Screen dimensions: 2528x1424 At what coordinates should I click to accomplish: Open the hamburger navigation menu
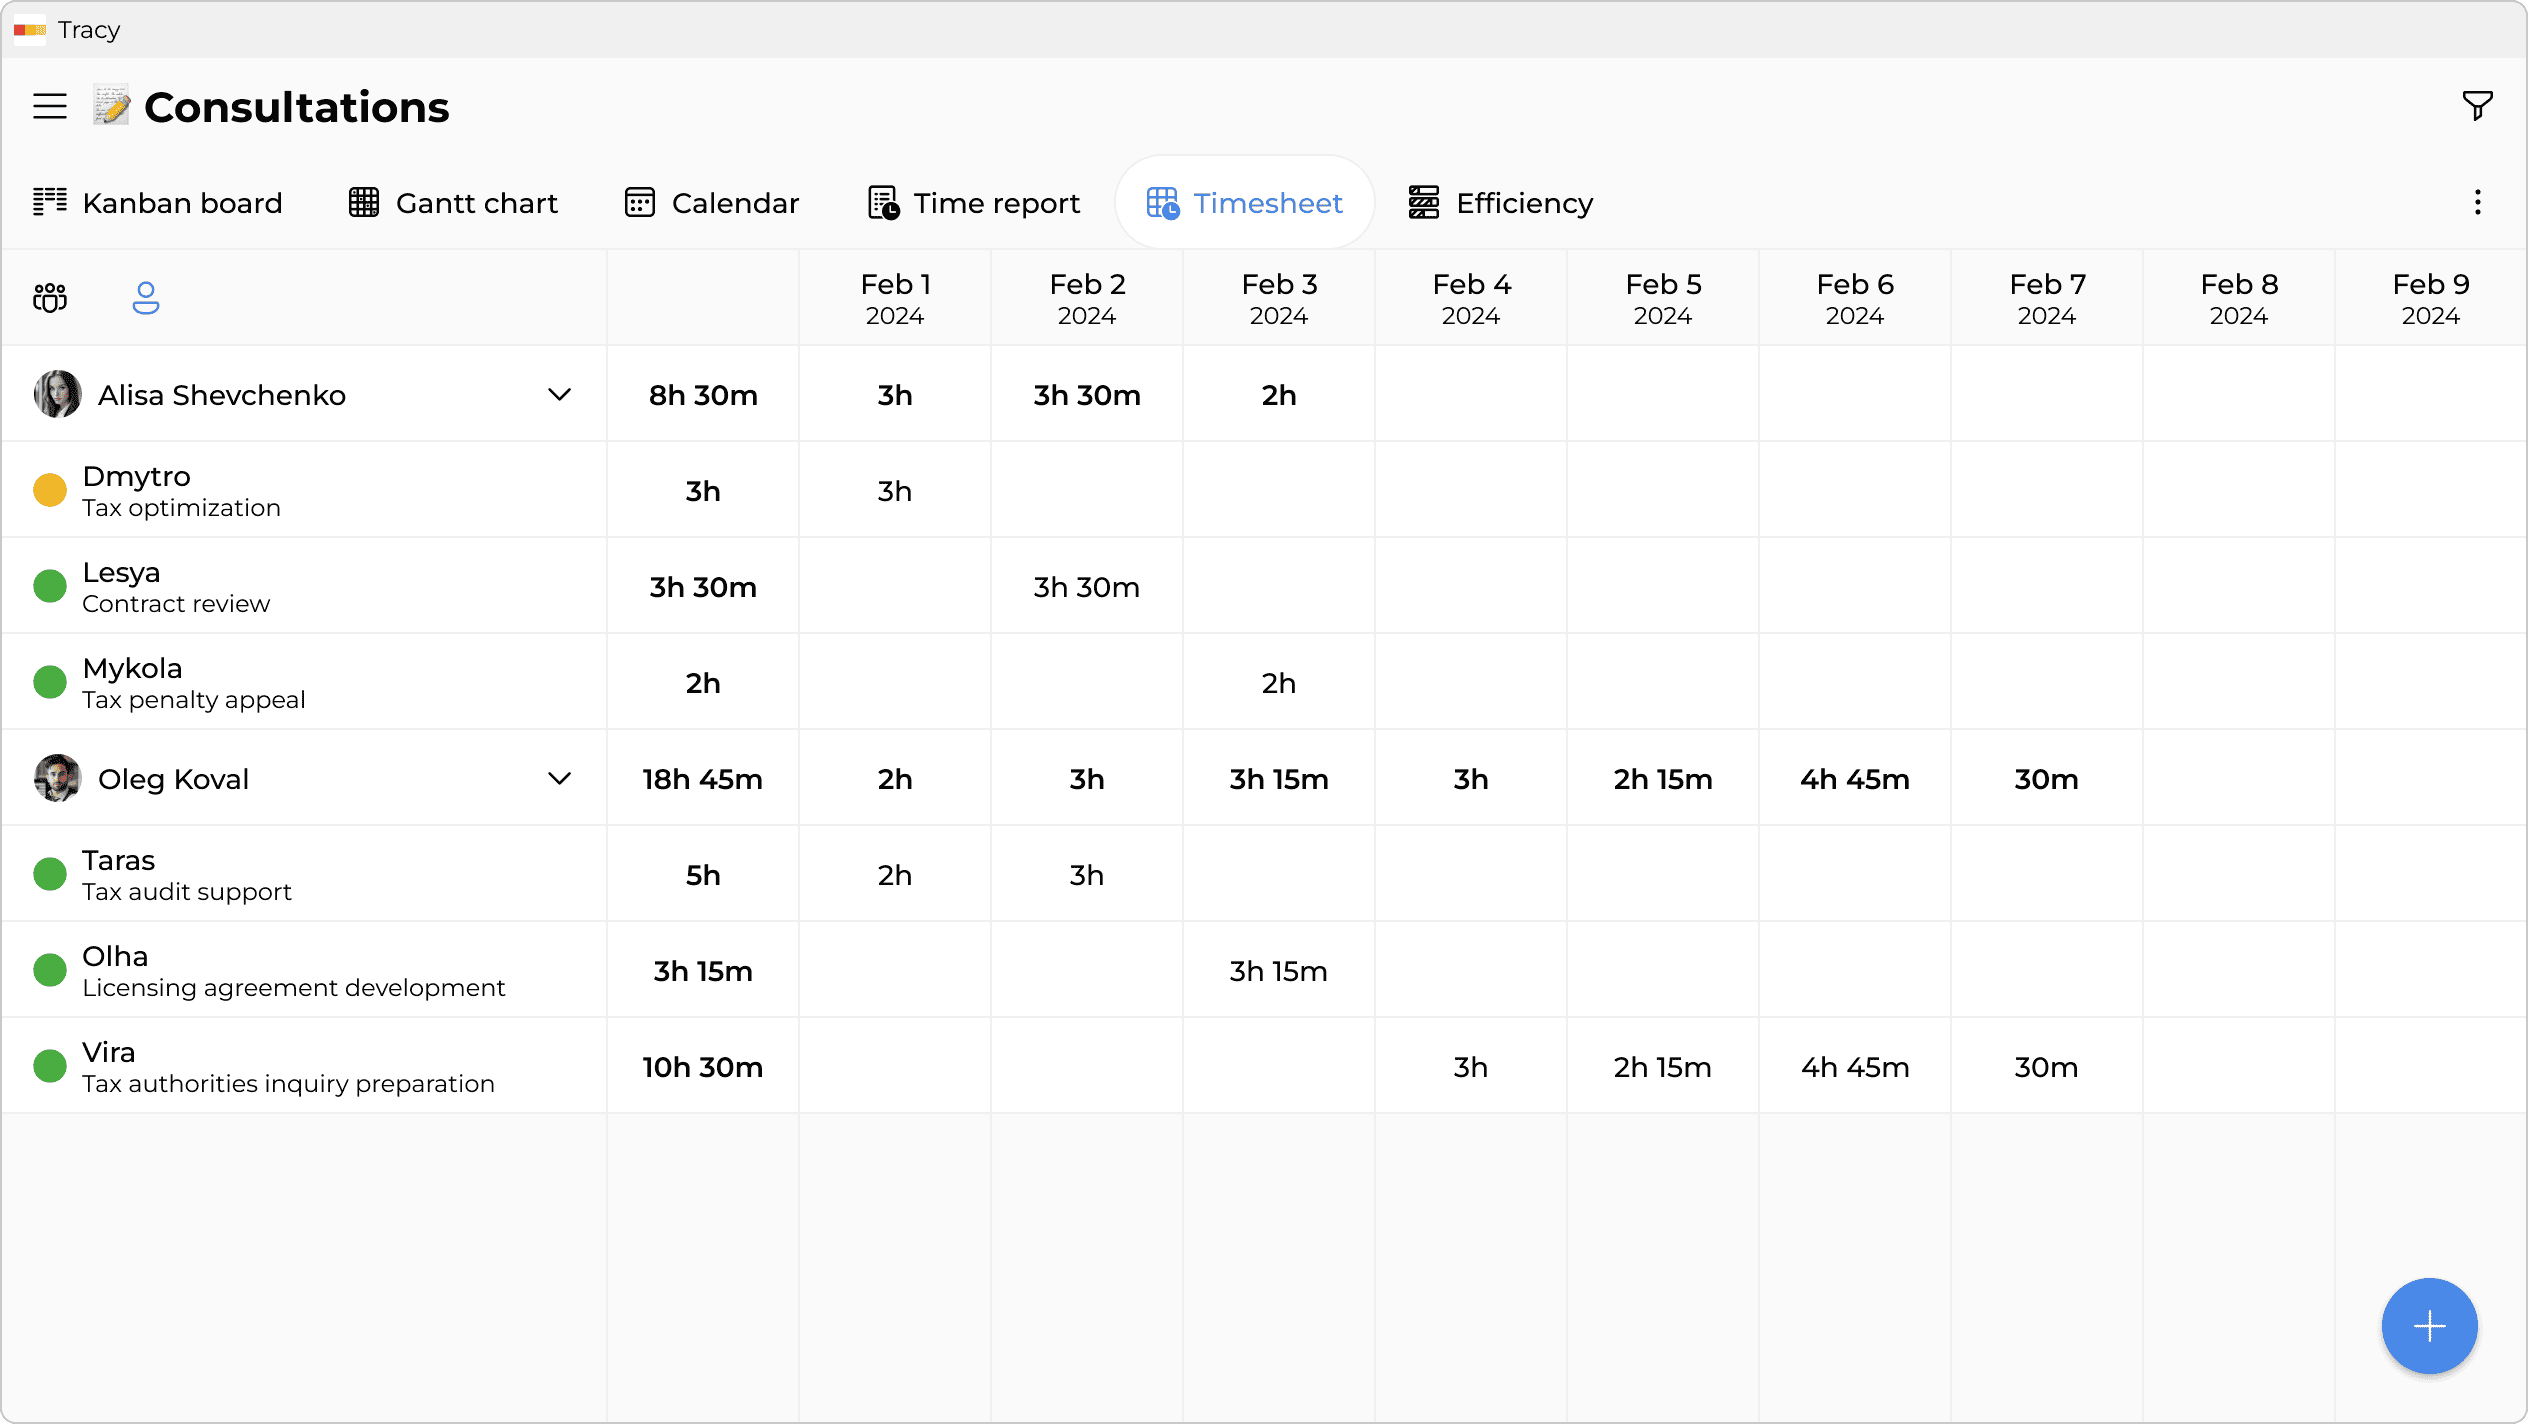click(x=49, y=105)
